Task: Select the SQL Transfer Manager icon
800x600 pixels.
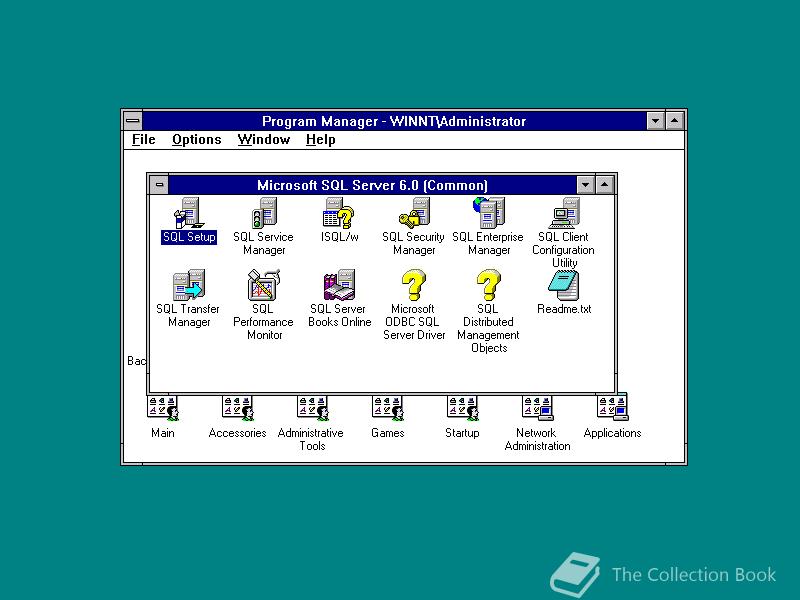Action: pos(189,285)
